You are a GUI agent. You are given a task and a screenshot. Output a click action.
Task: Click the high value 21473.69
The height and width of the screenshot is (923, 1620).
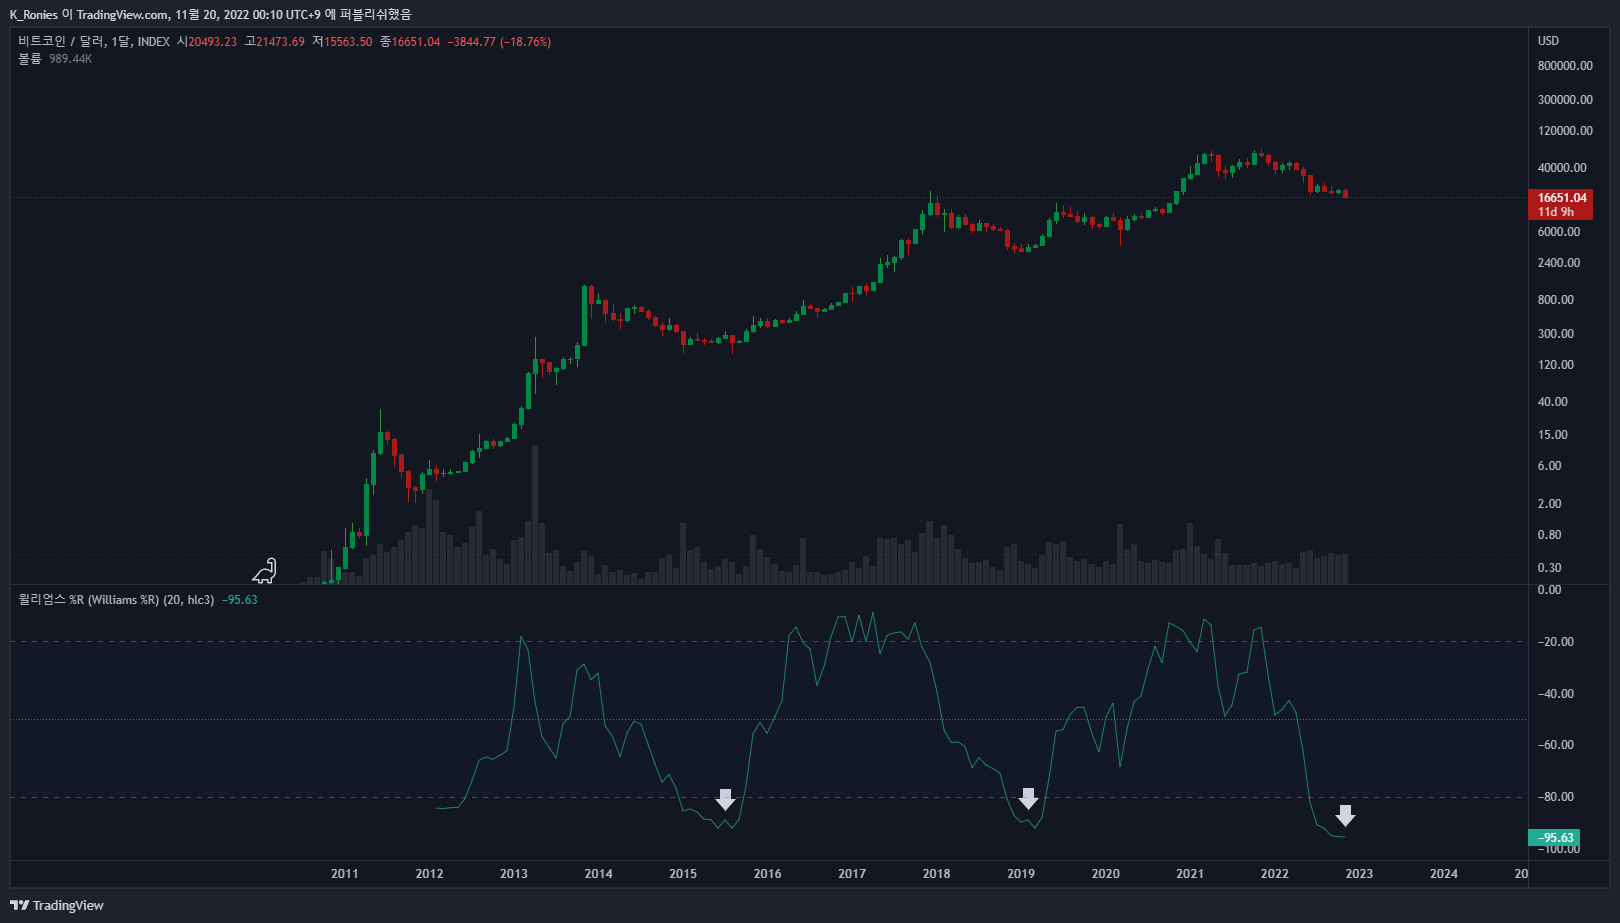tap(280, 42)
